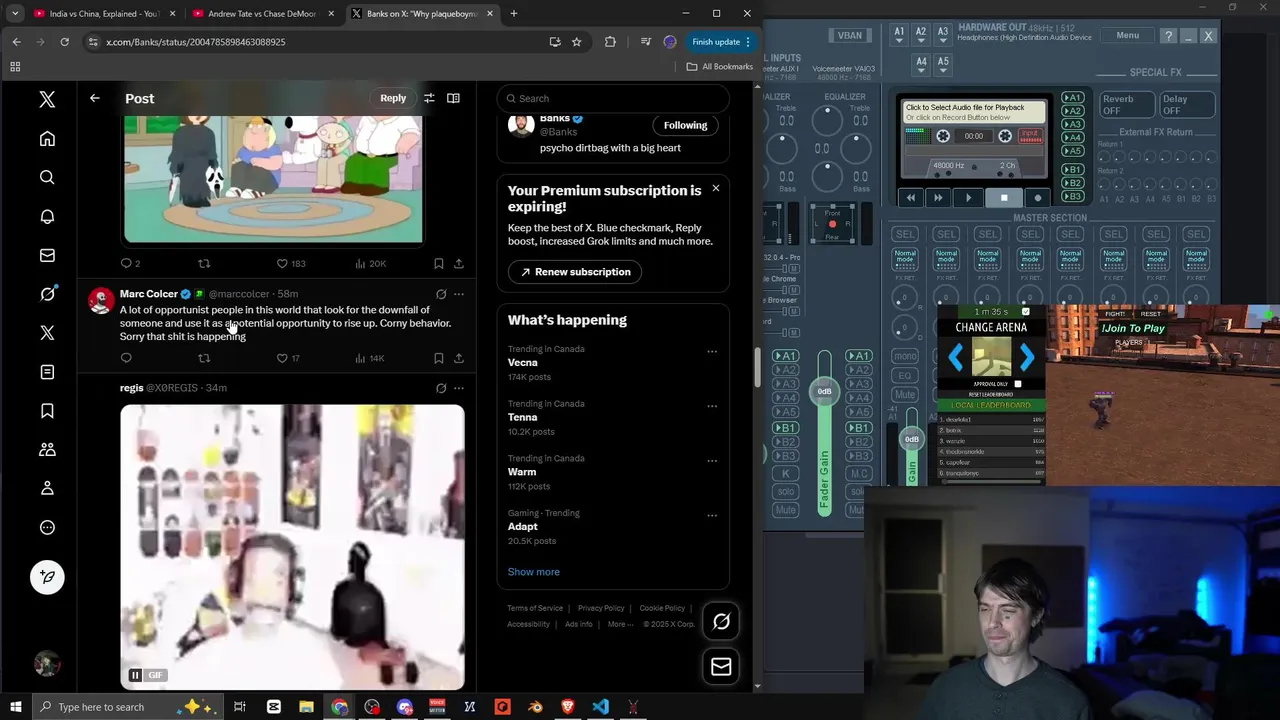Click Finish update in Chrome
The width and height of the screenshot is (1280, 720).
[x=716, y=42]
